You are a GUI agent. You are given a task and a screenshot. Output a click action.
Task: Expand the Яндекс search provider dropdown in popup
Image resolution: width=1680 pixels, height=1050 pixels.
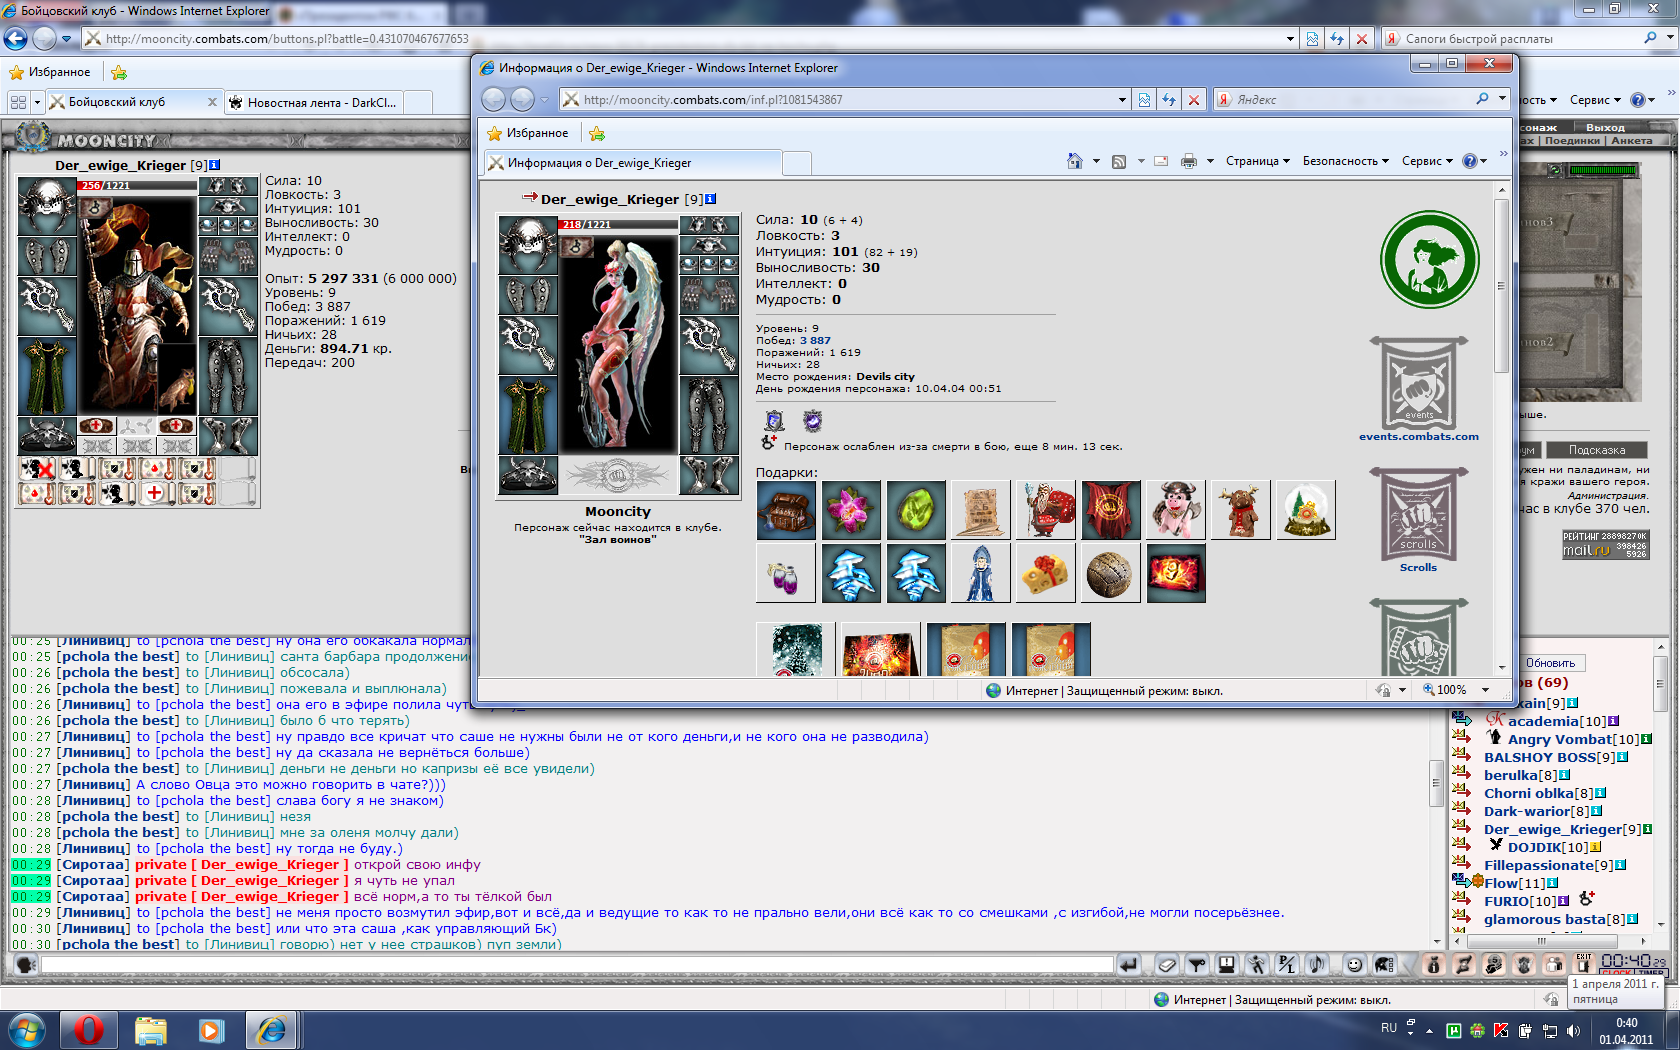pyautogui.click(x=1502, y=98)
